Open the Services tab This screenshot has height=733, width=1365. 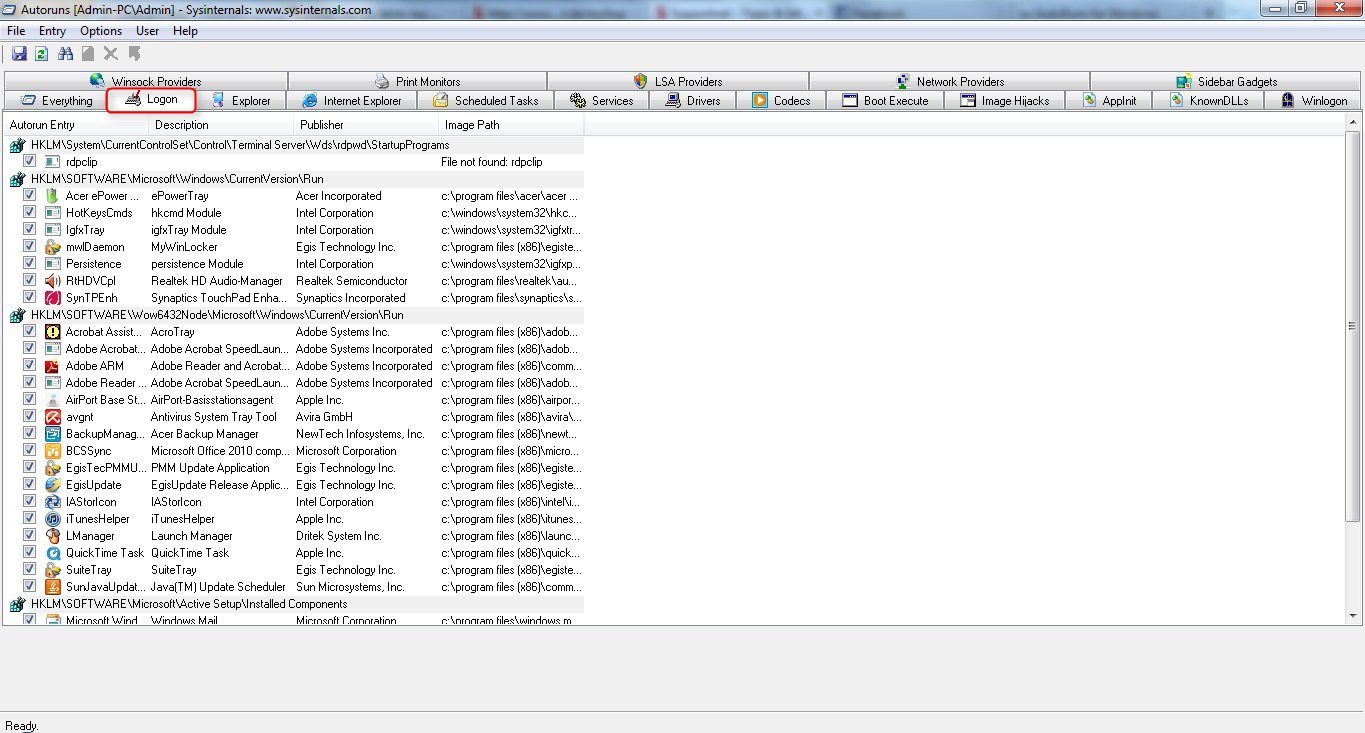pyautogui.click(x=601, y=101)
